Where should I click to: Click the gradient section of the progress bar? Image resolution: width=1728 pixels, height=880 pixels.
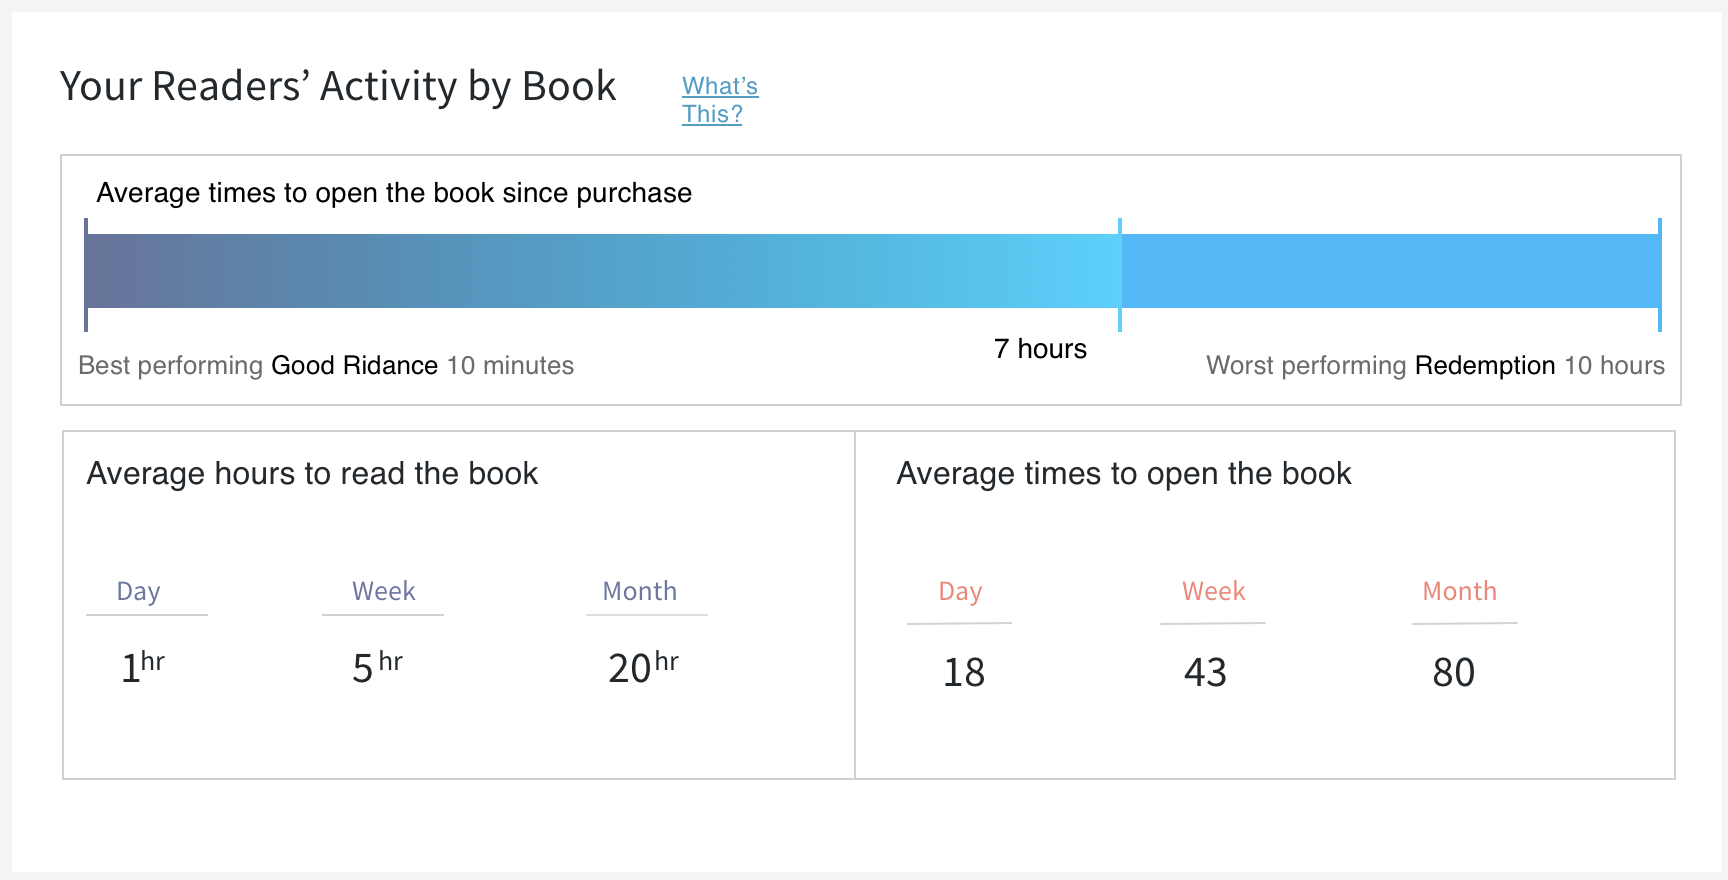pos(602,271)
